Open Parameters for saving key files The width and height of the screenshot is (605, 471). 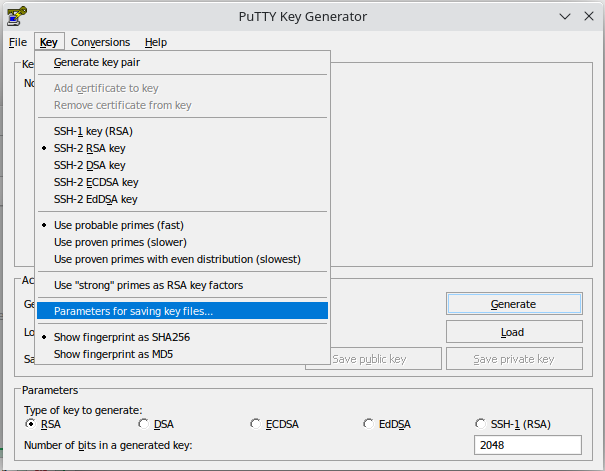[x=182, y=311]
